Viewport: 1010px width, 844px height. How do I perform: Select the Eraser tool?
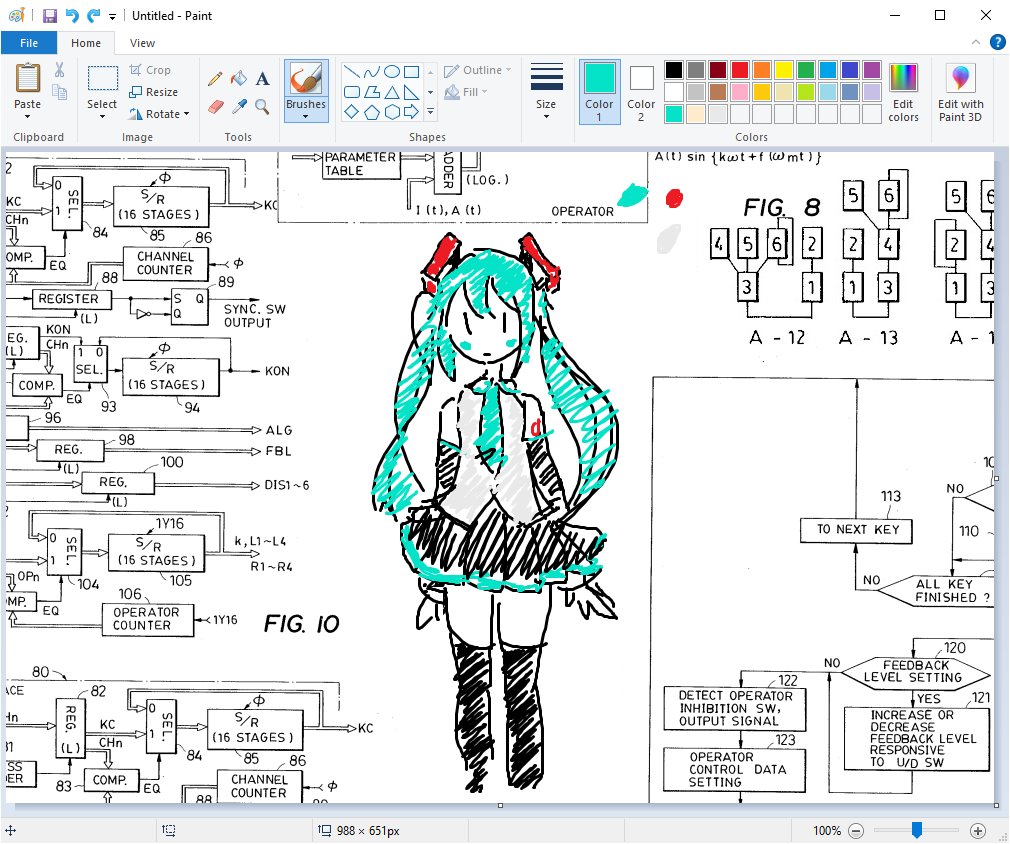click(x=215, y=106)
